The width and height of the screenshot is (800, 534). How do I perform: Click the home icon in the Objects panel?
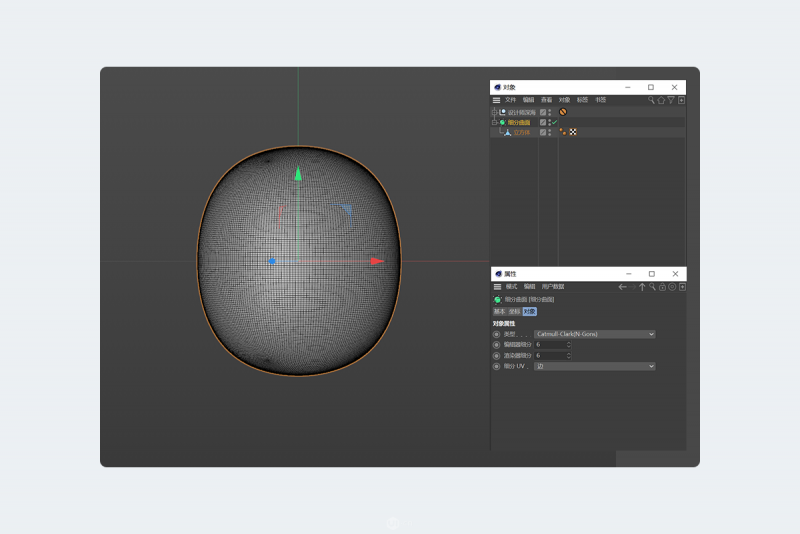[x=661, y=100]
